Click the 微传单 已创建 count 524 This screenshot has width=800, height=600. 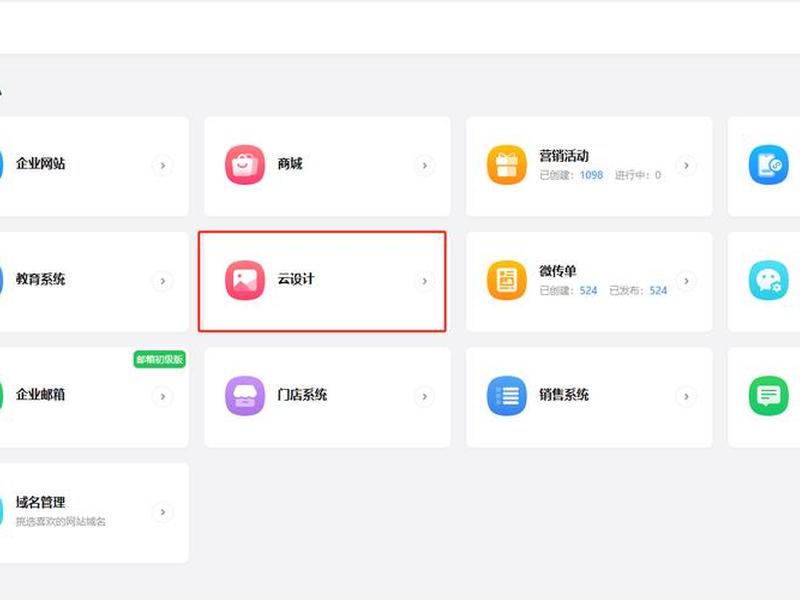(x=588, y=290)
